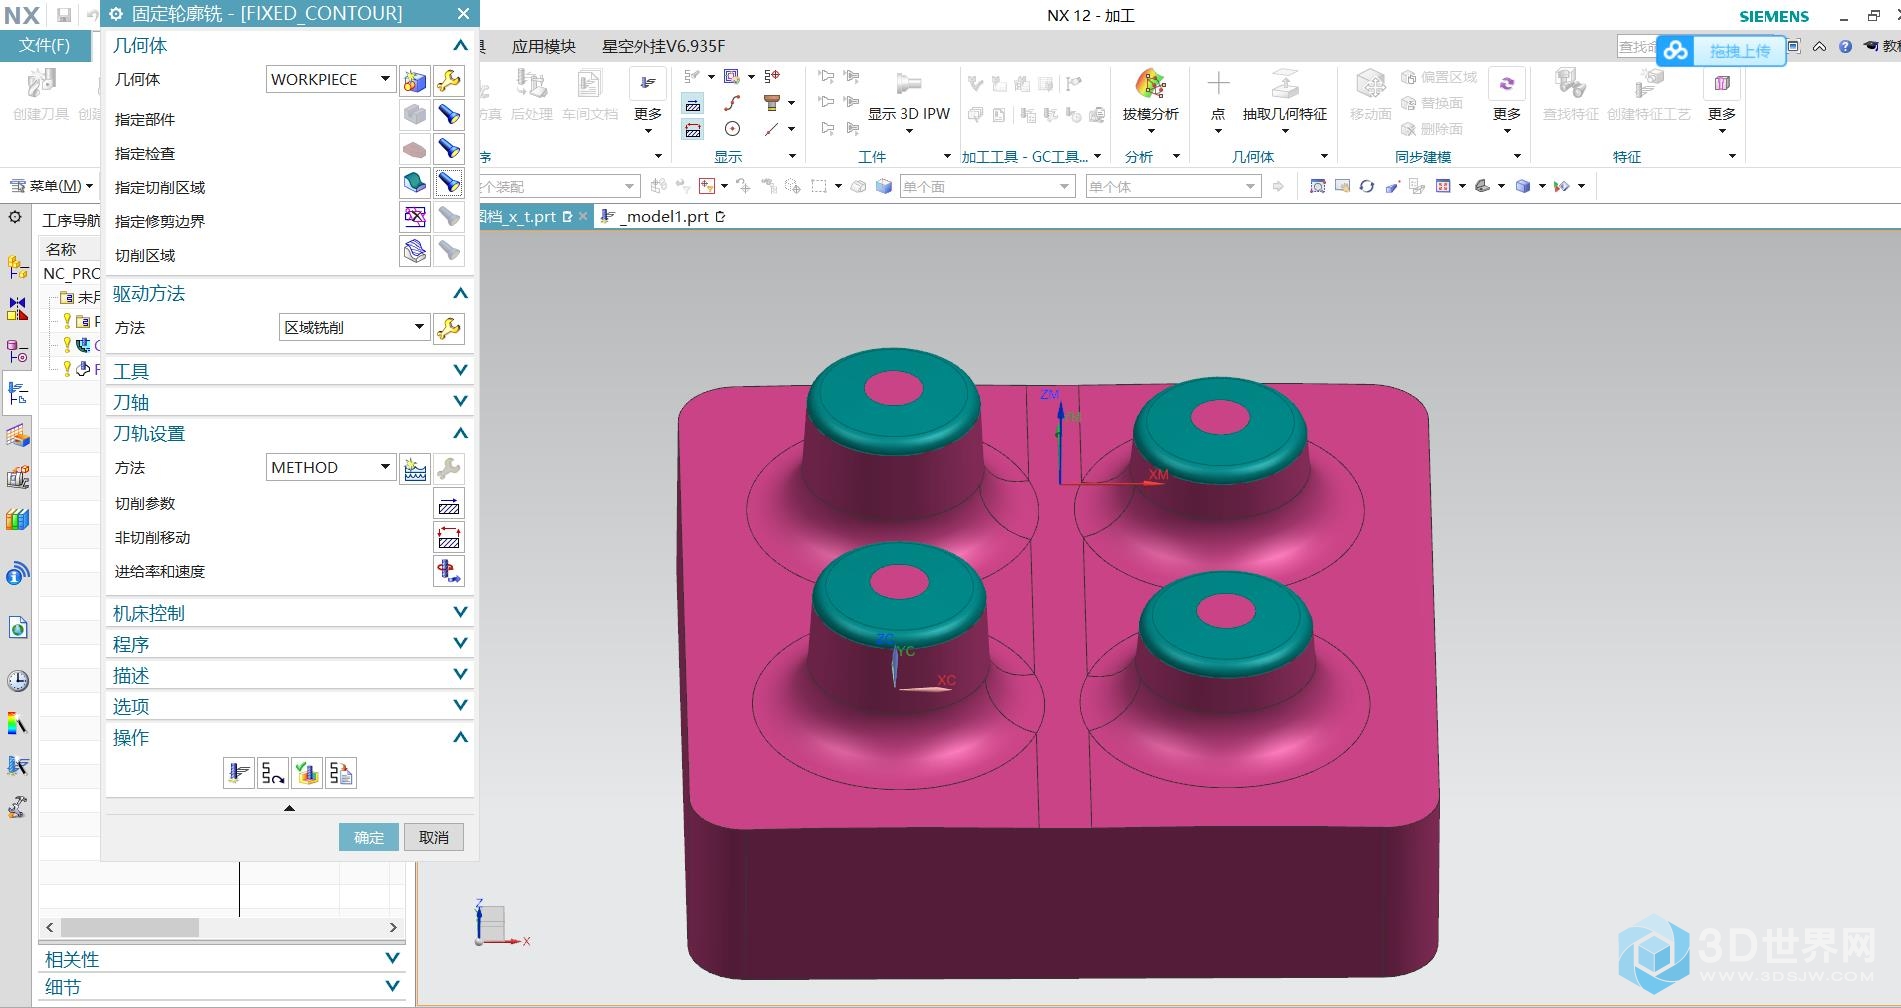Expand the 机床控制 section
The height and width of the screenshot is (1008, 1901).
tap(289, 613)
